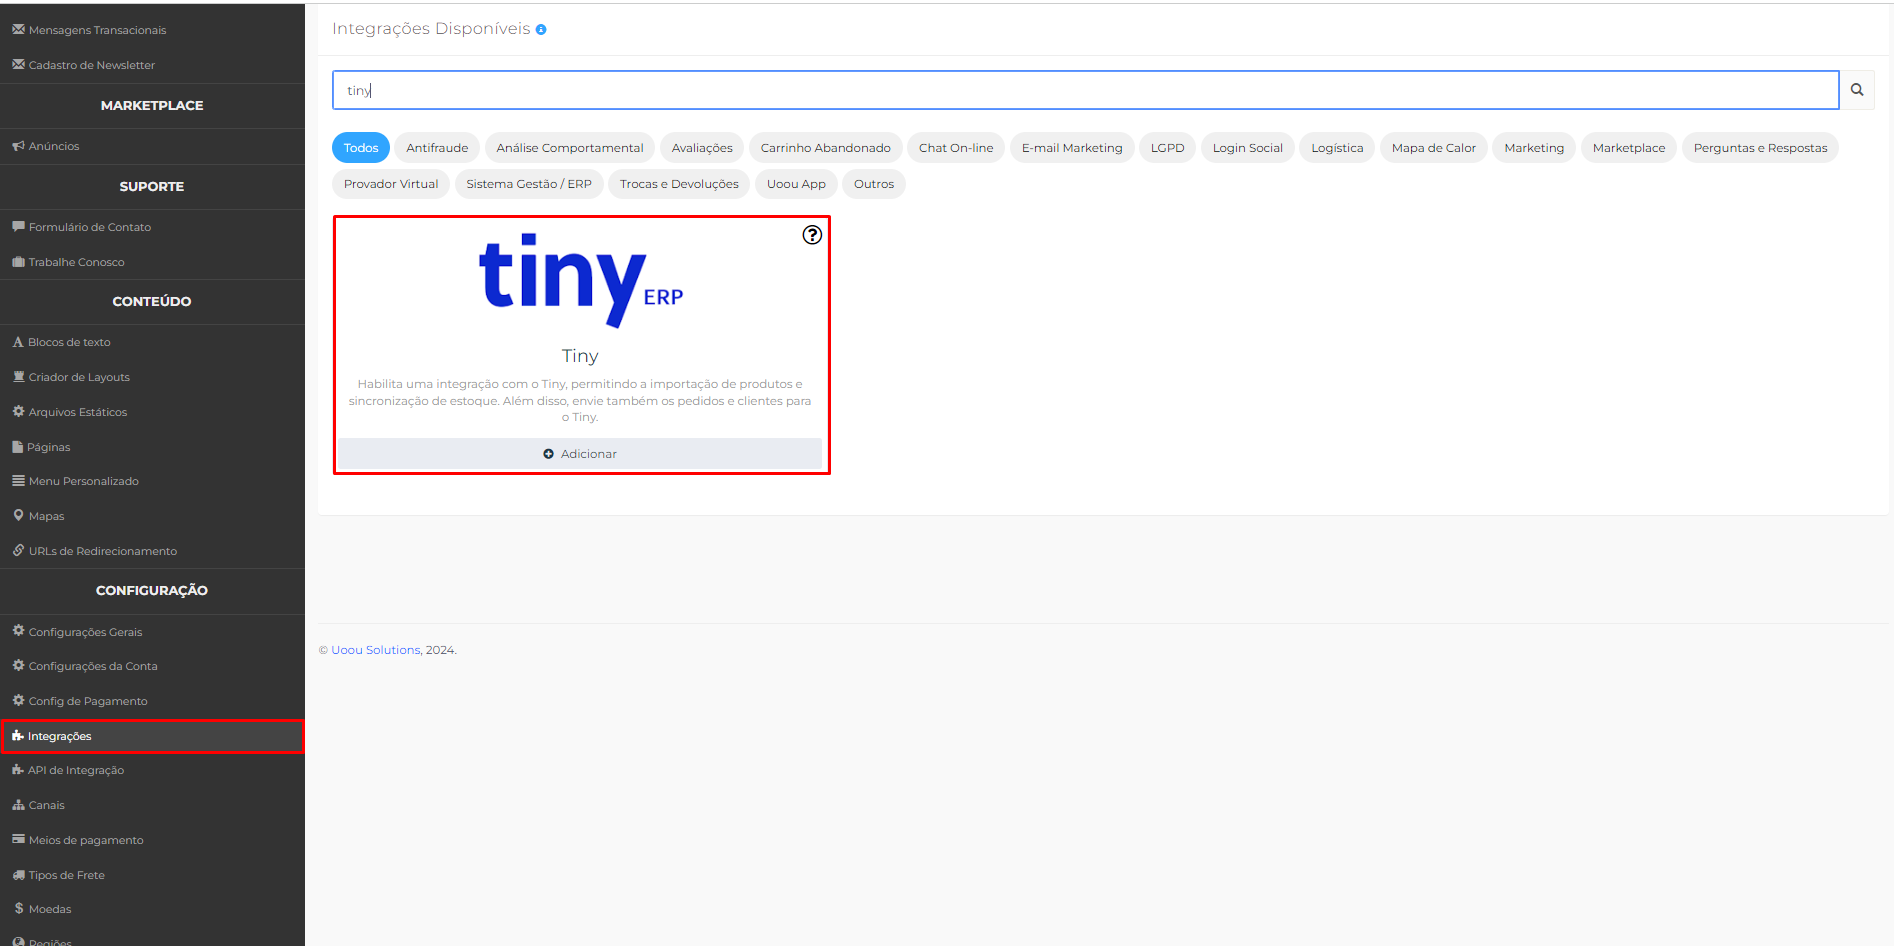The height and width of the screenshot is (946, 1894).
Task: Choose the Uoou App filter
Action: coord(796,184)
